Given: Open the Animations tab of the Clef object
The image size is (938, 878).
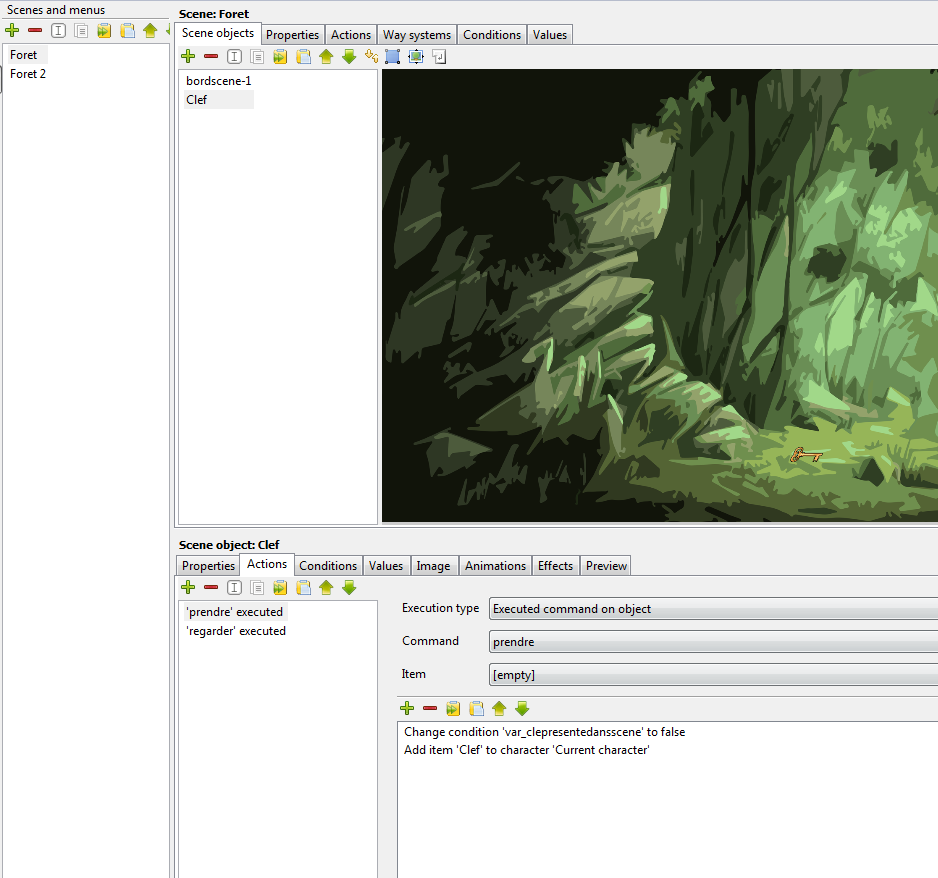Looking at the screenshot, I should (495, 566).
